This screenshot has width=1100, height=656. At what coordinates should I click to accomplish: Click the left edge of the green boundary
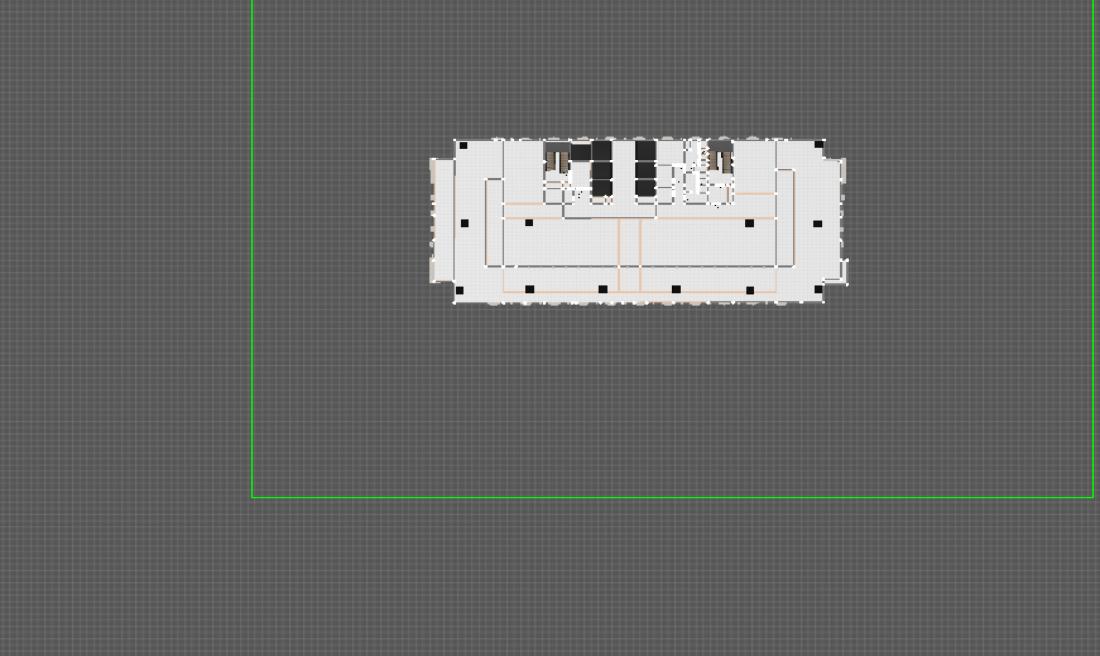[252, 250]
